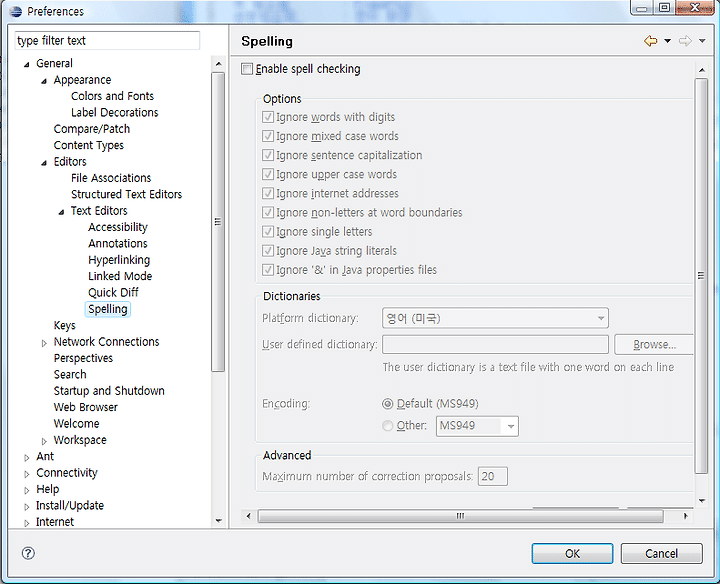Expand the Network Connections node
Screen dimensions: 720x584
click(x=44, y=343)
